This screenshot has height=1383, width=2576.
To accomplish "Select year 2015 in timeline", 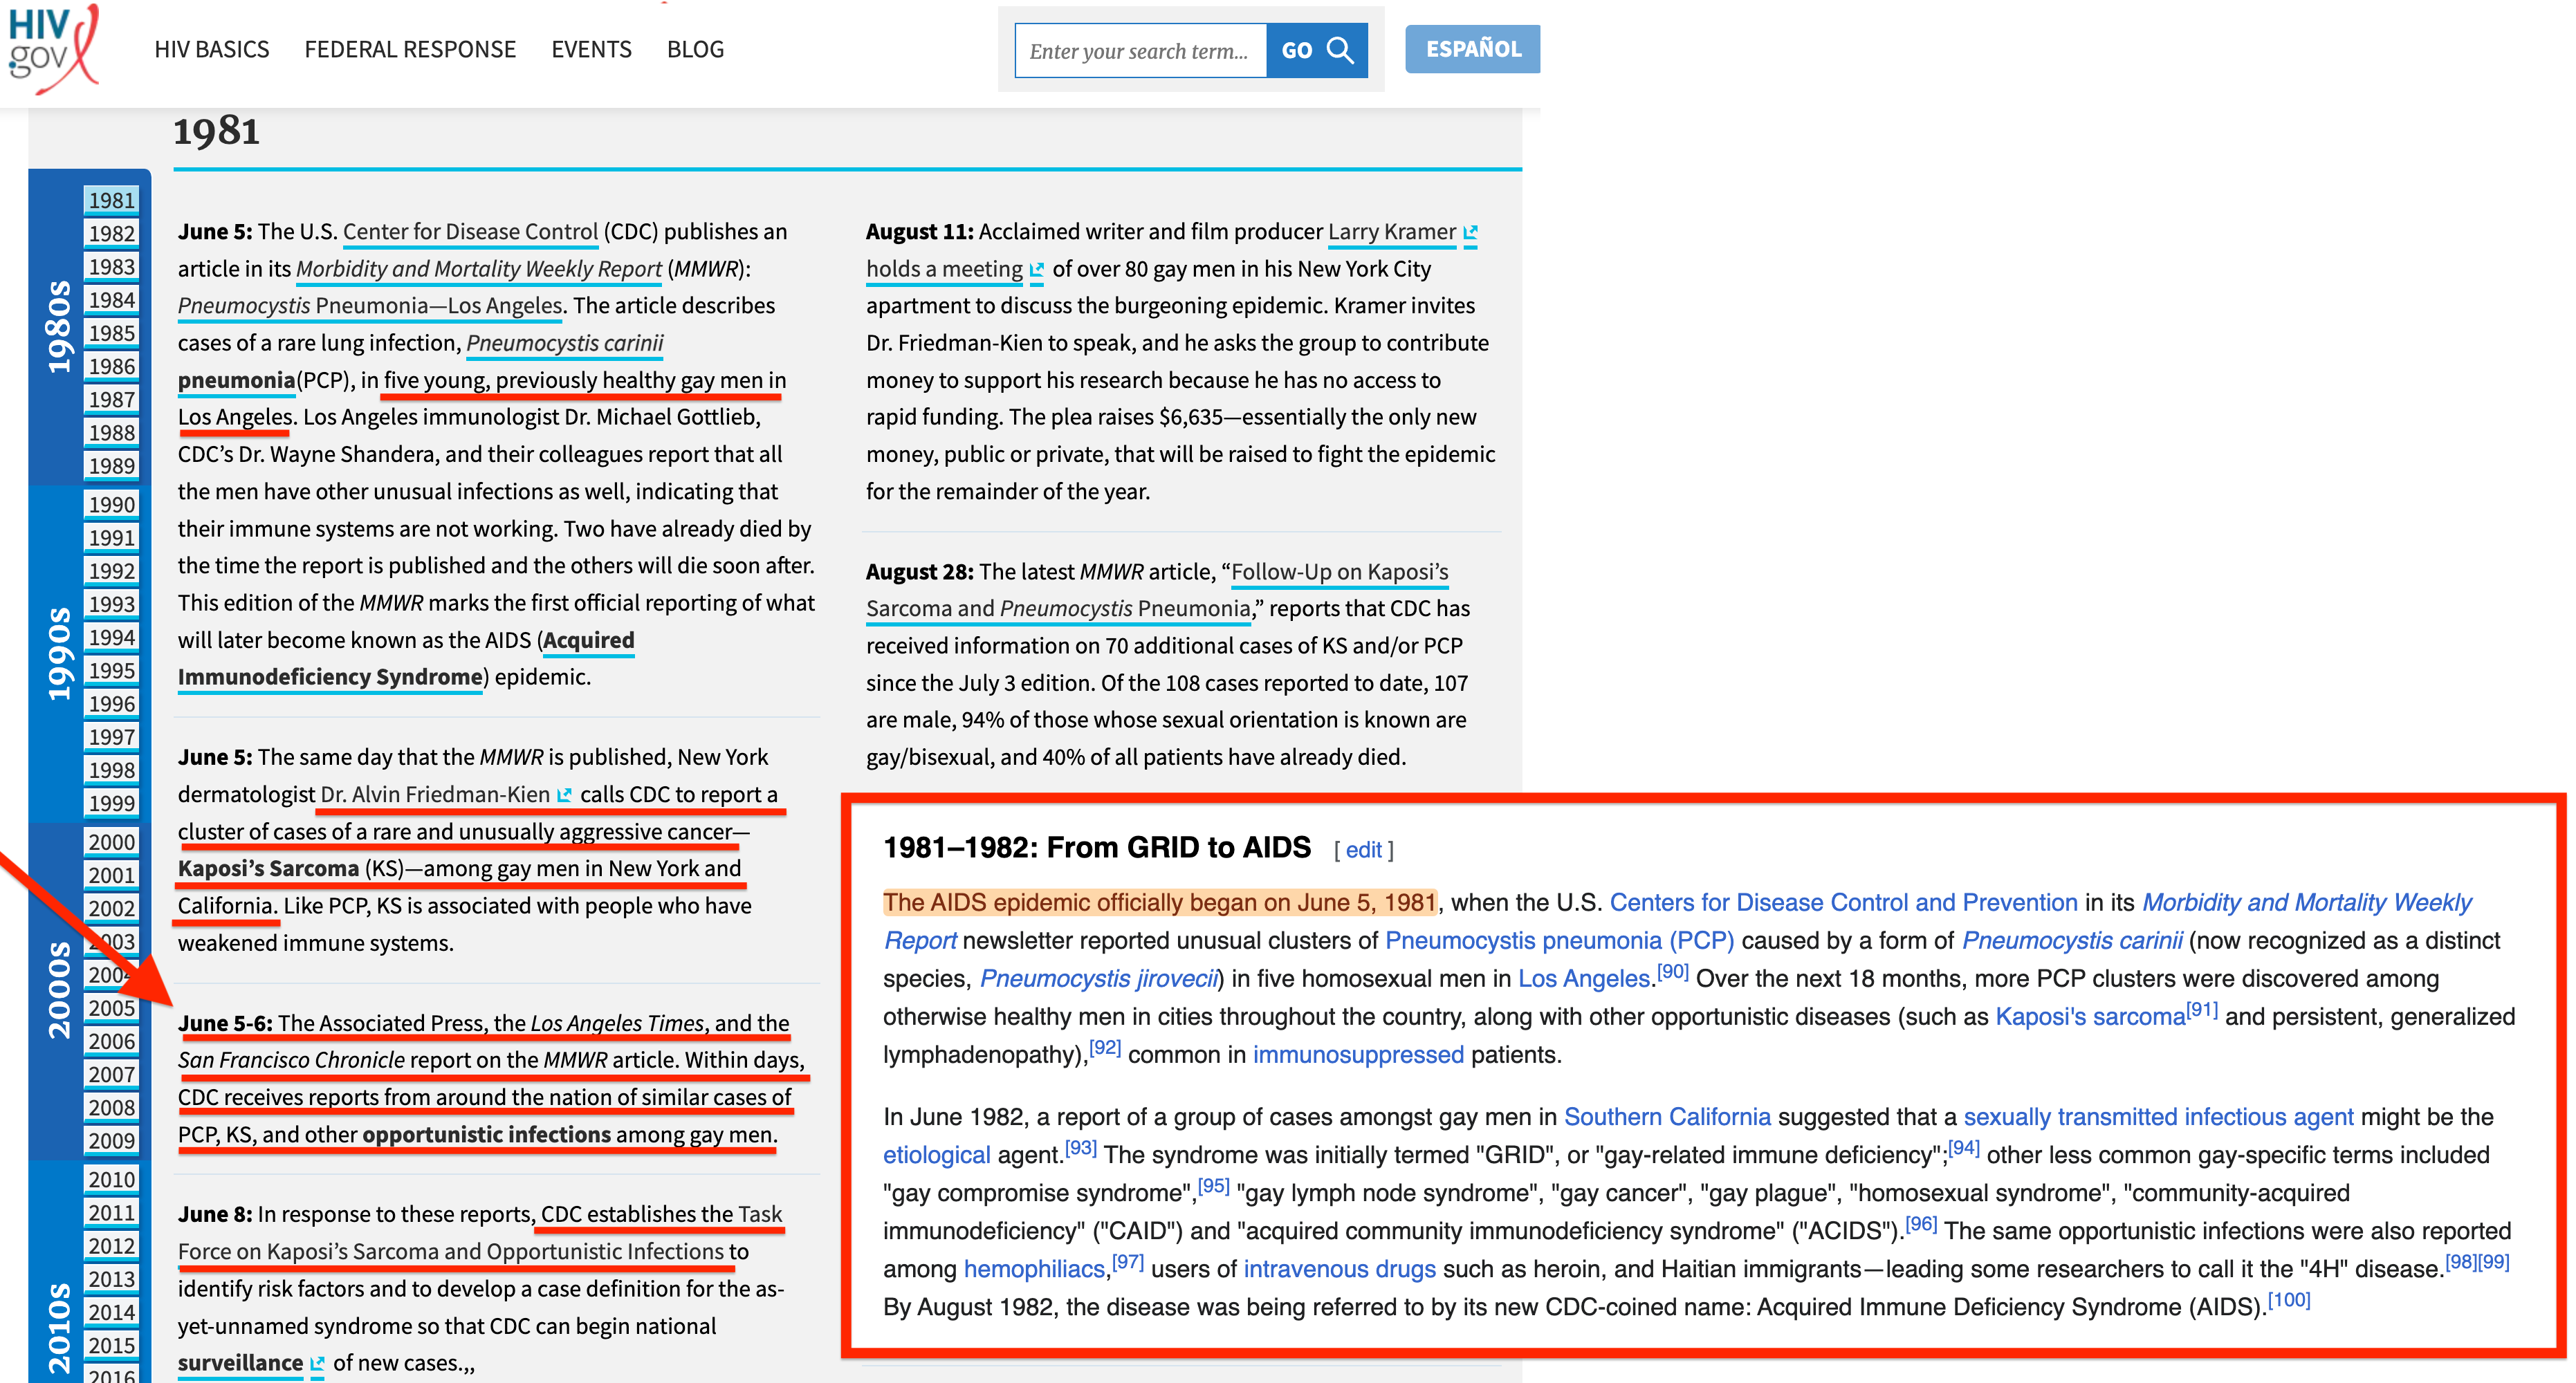I will point(111,1345).
